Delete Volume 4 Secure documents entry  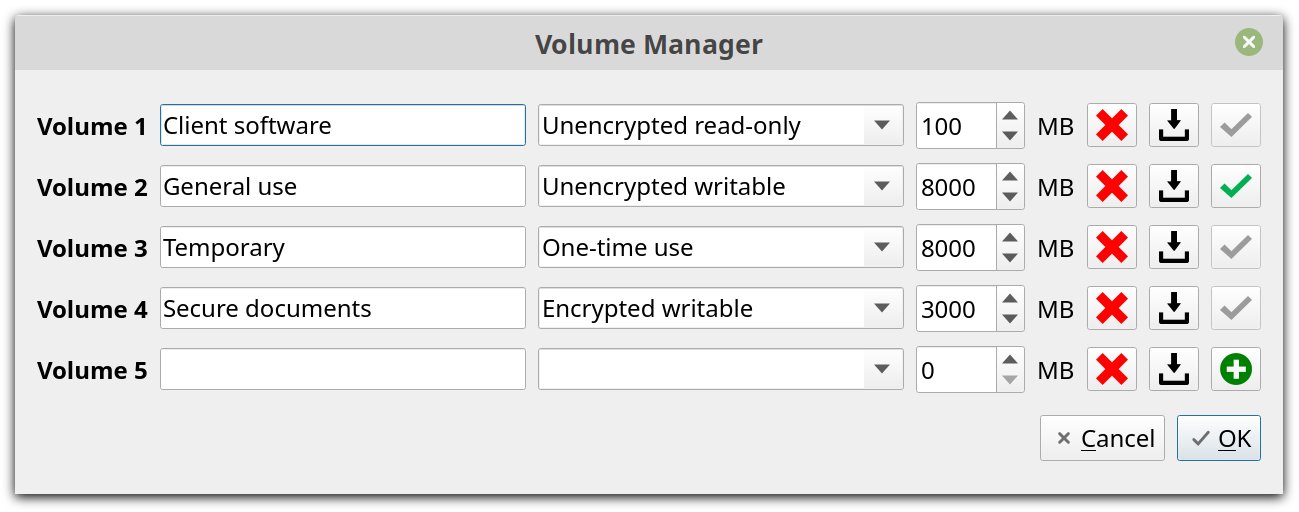pos(1112,309)
